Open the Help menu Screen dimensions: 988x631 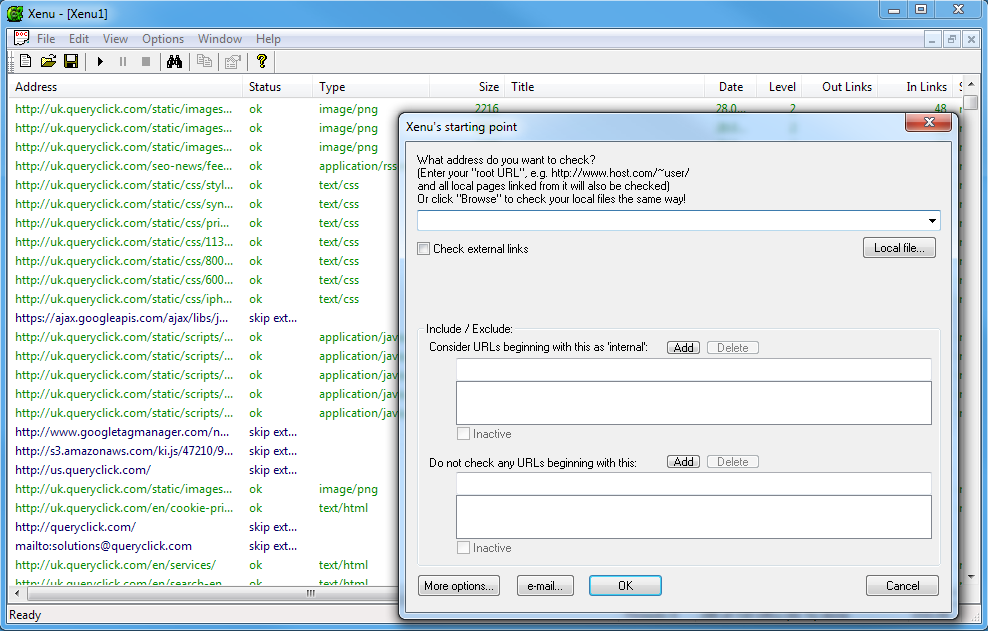pyautogui.click(x=268, y=38)
